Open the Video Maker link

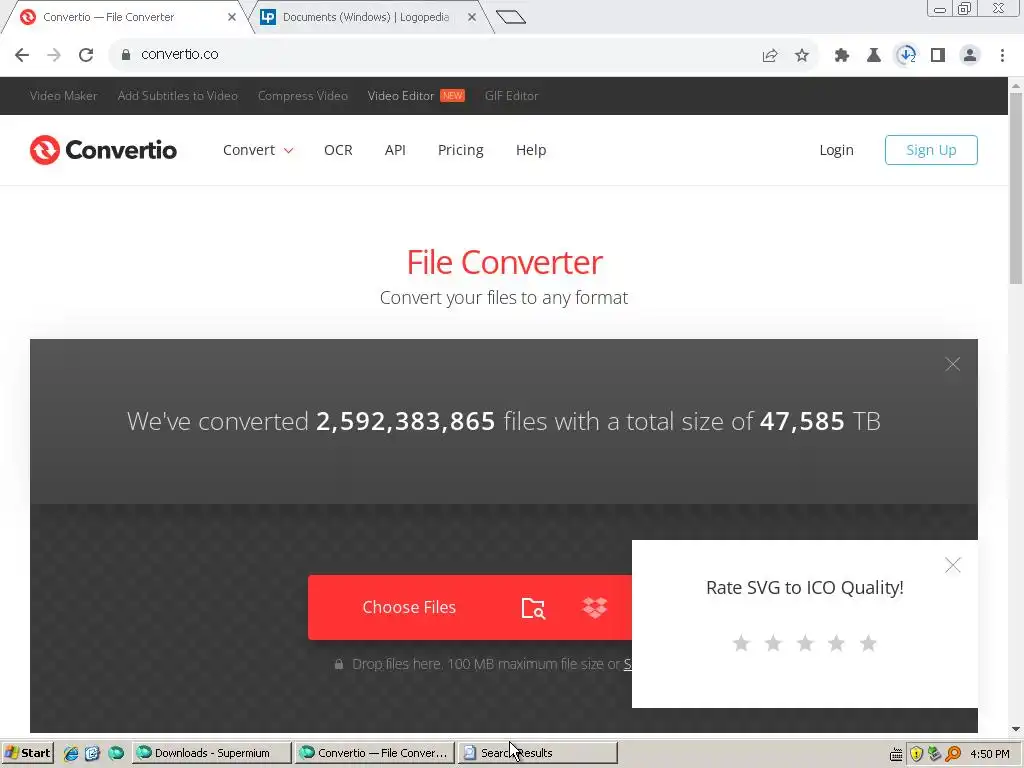tap(63, 96)
